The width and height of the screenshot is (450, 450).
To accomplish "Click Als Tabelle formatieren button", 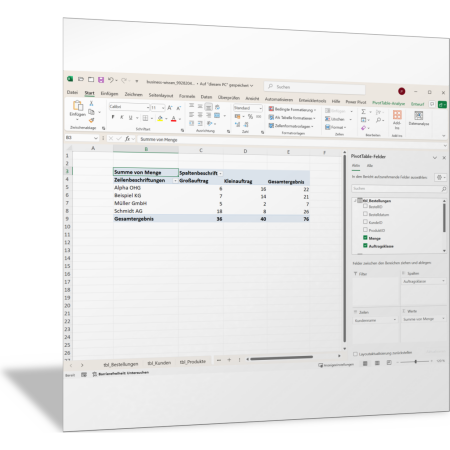I will tap(292, 118).
